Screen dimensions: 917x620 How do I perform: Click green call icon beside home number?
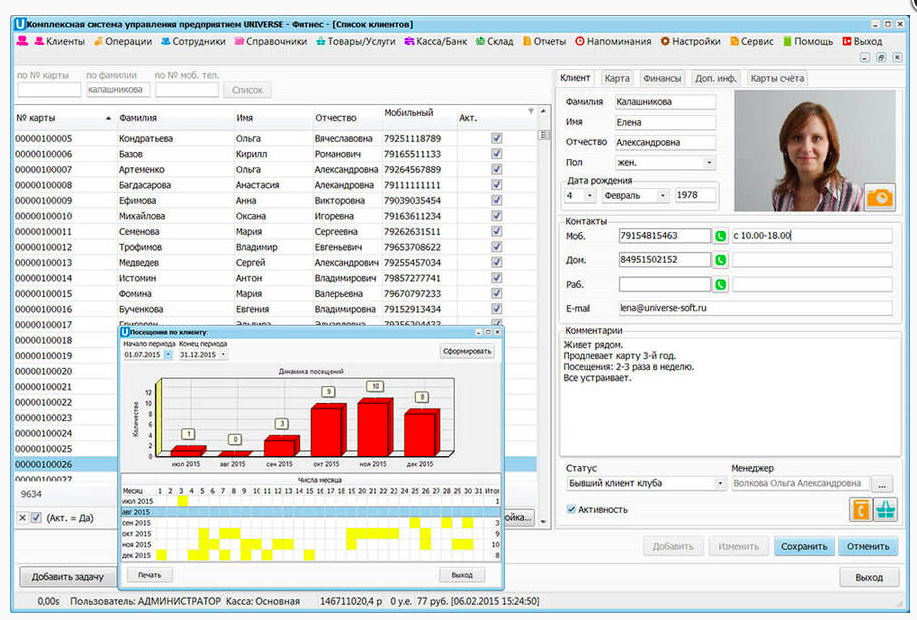click(x=720, y=260)
